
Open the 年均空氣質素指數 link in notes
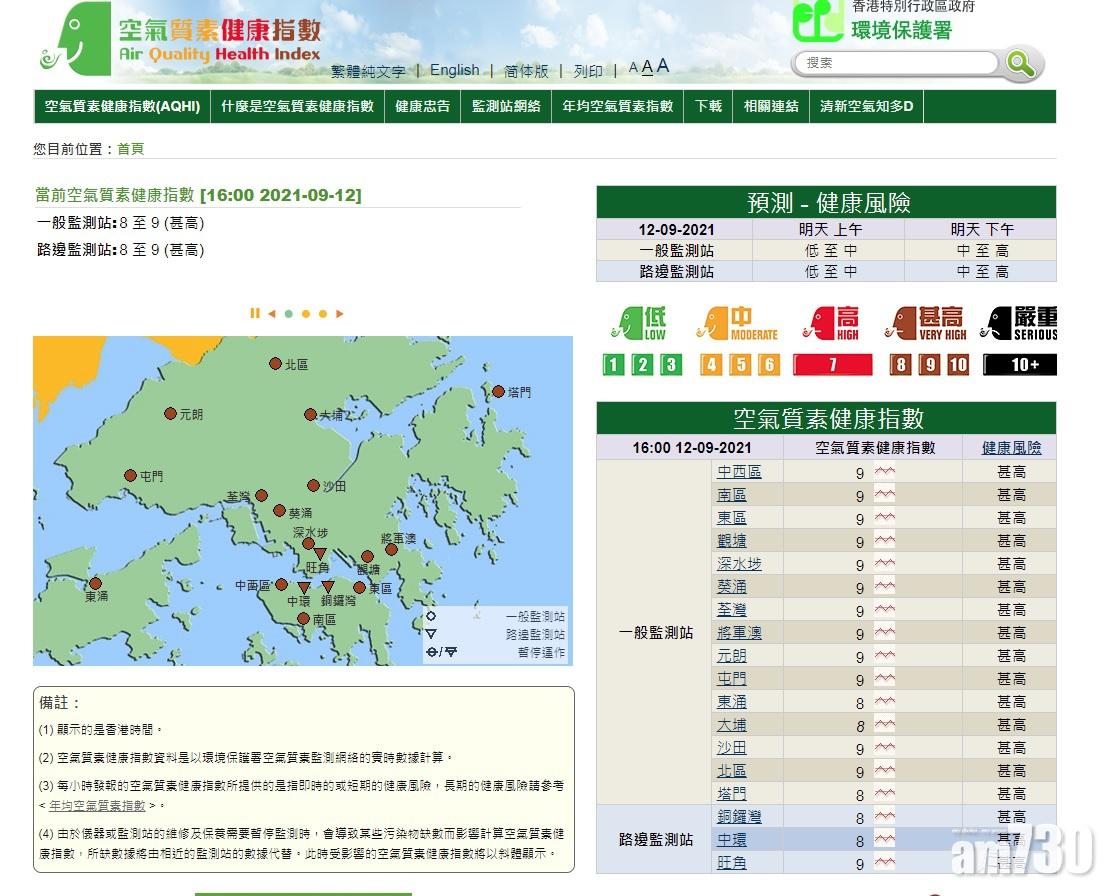(96, 805)
